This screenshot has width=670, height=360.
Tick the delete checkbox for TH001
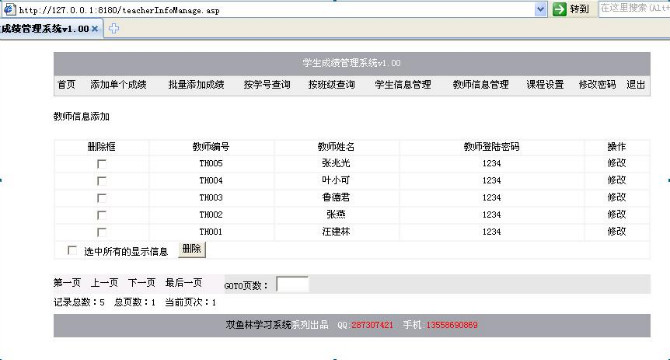pyautogui.click(x=101, y=232)
